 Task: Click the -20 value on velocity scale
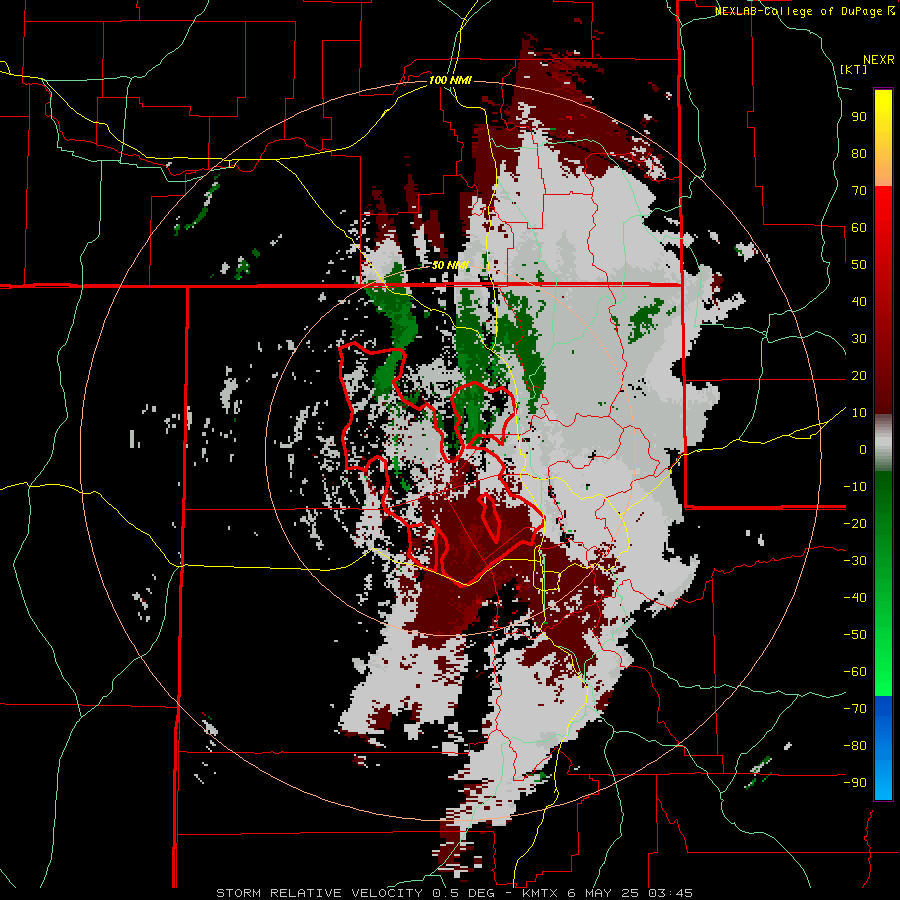tap(855, 524)
